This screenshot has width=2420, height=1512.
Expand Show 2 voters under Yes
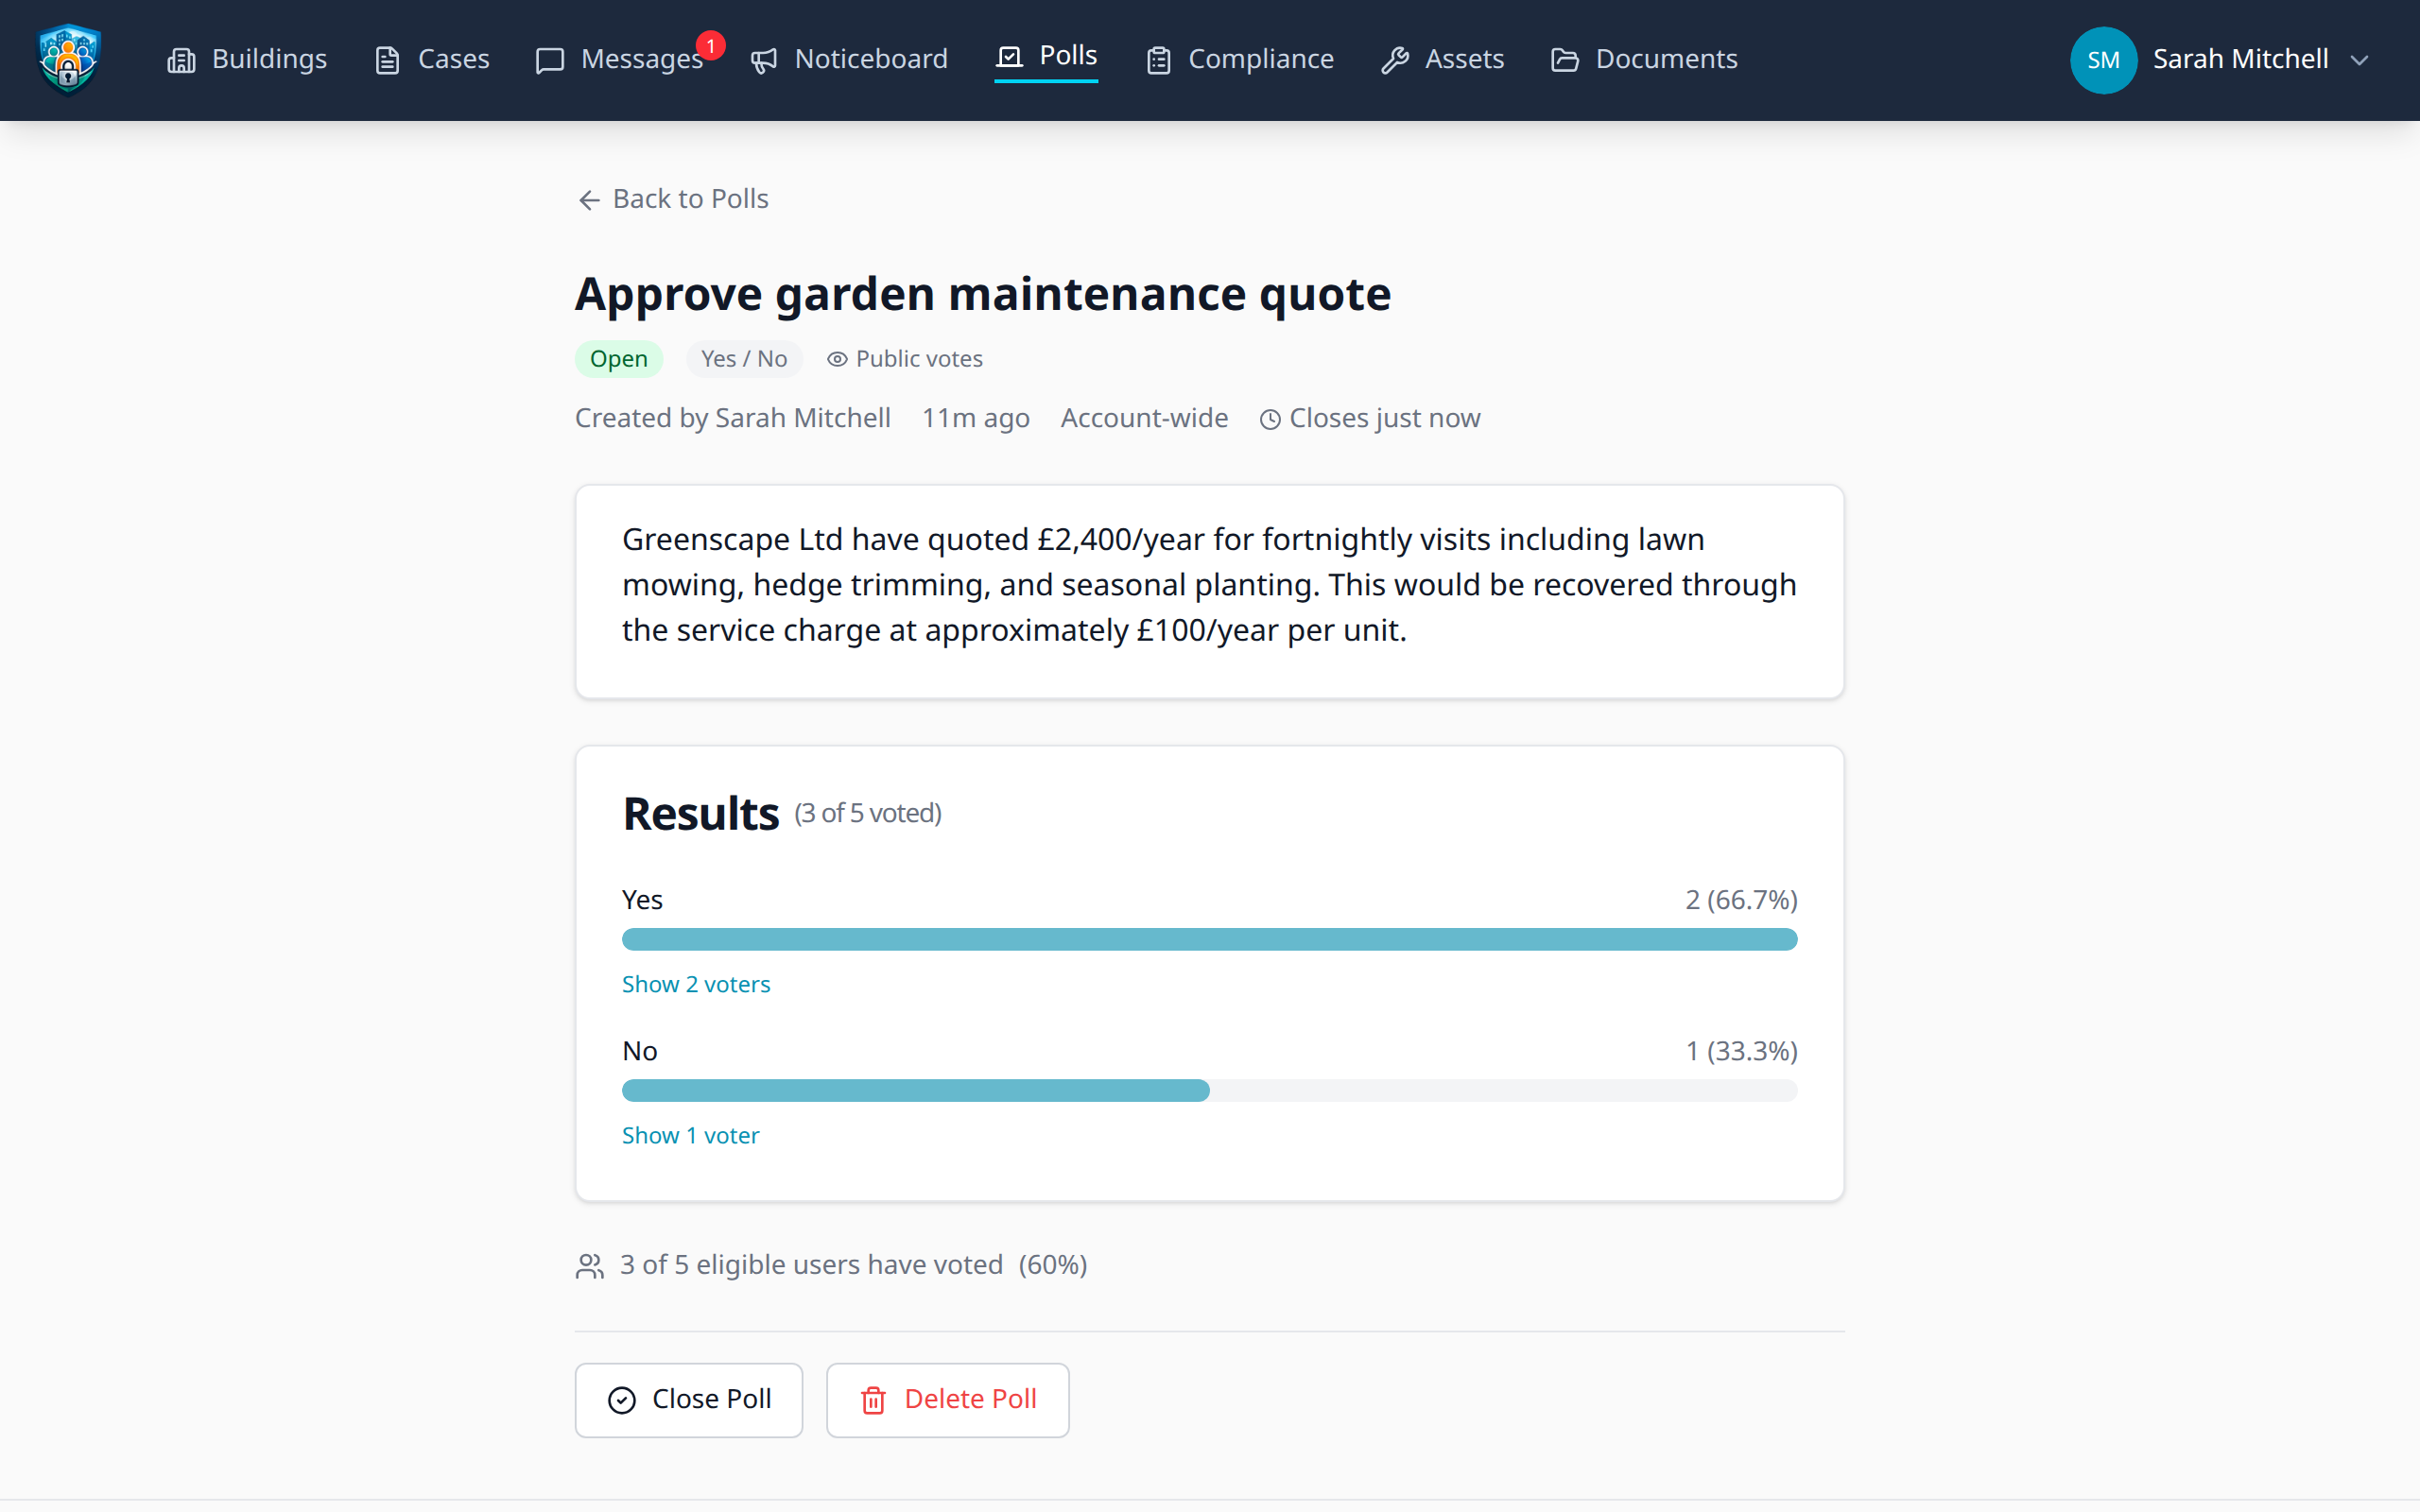pos(696,984)
